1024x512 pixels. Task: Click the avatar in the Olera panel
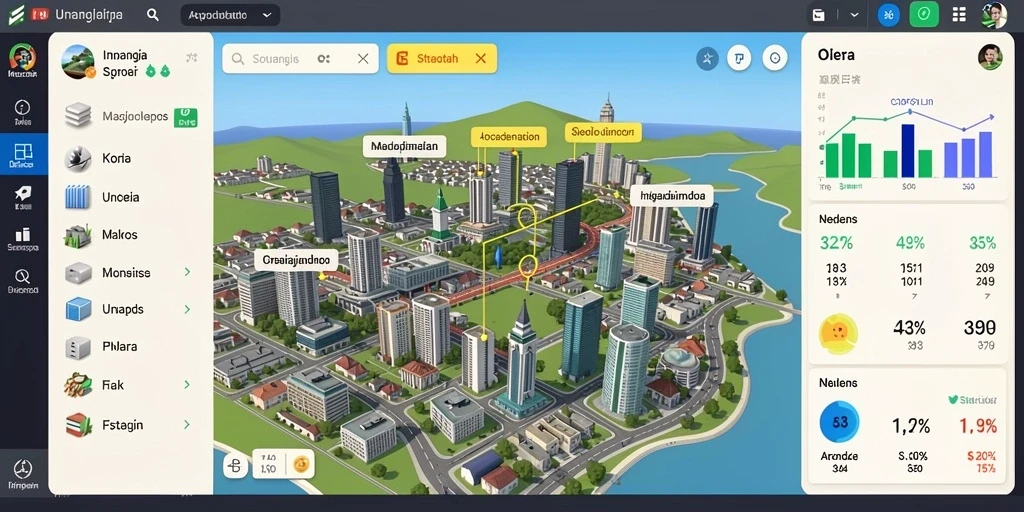(x=990, y=57)
